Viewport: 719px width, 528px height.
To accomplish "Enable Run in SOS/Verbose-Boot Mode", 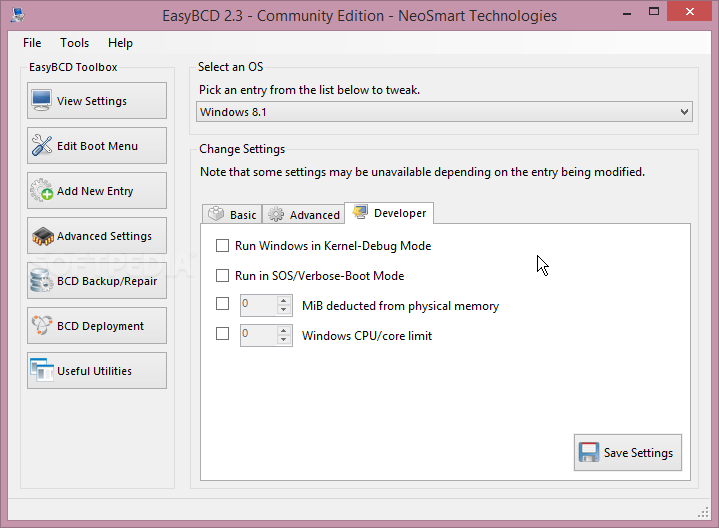I will pos(222,275).
